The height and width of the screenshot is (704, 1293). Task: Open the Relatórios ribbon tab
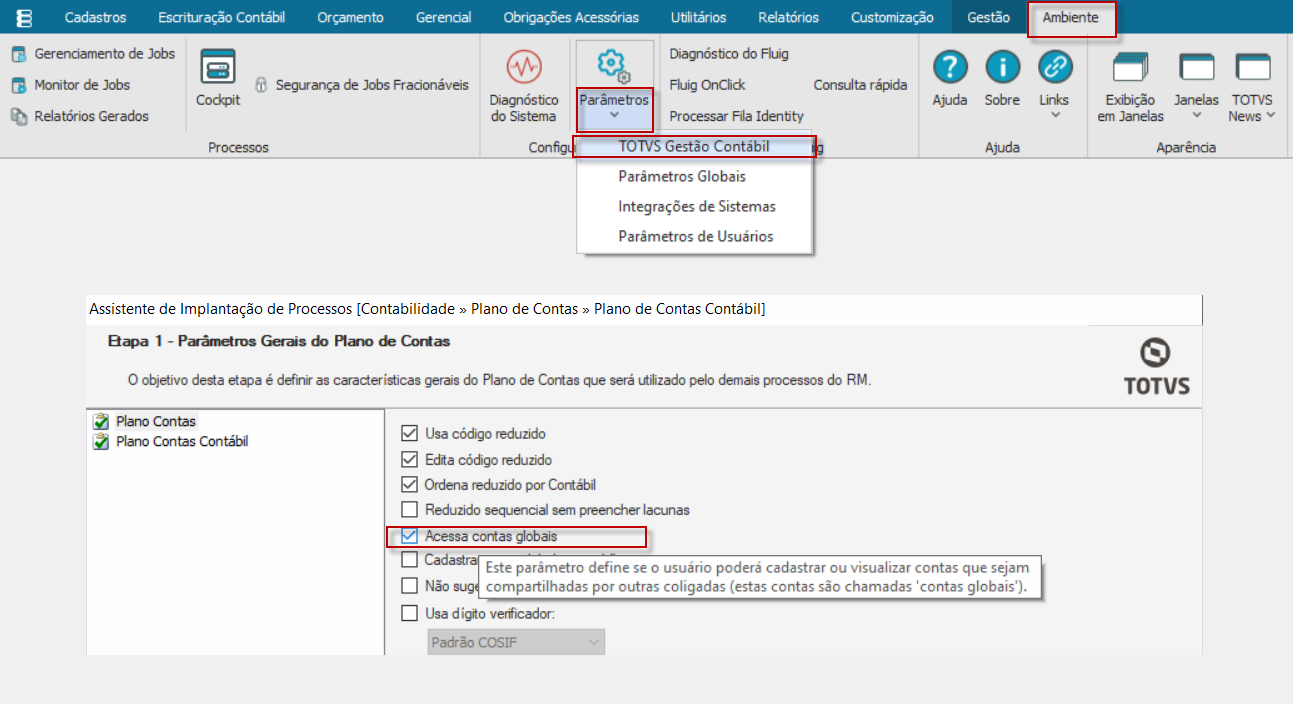[x=788, y=17]
